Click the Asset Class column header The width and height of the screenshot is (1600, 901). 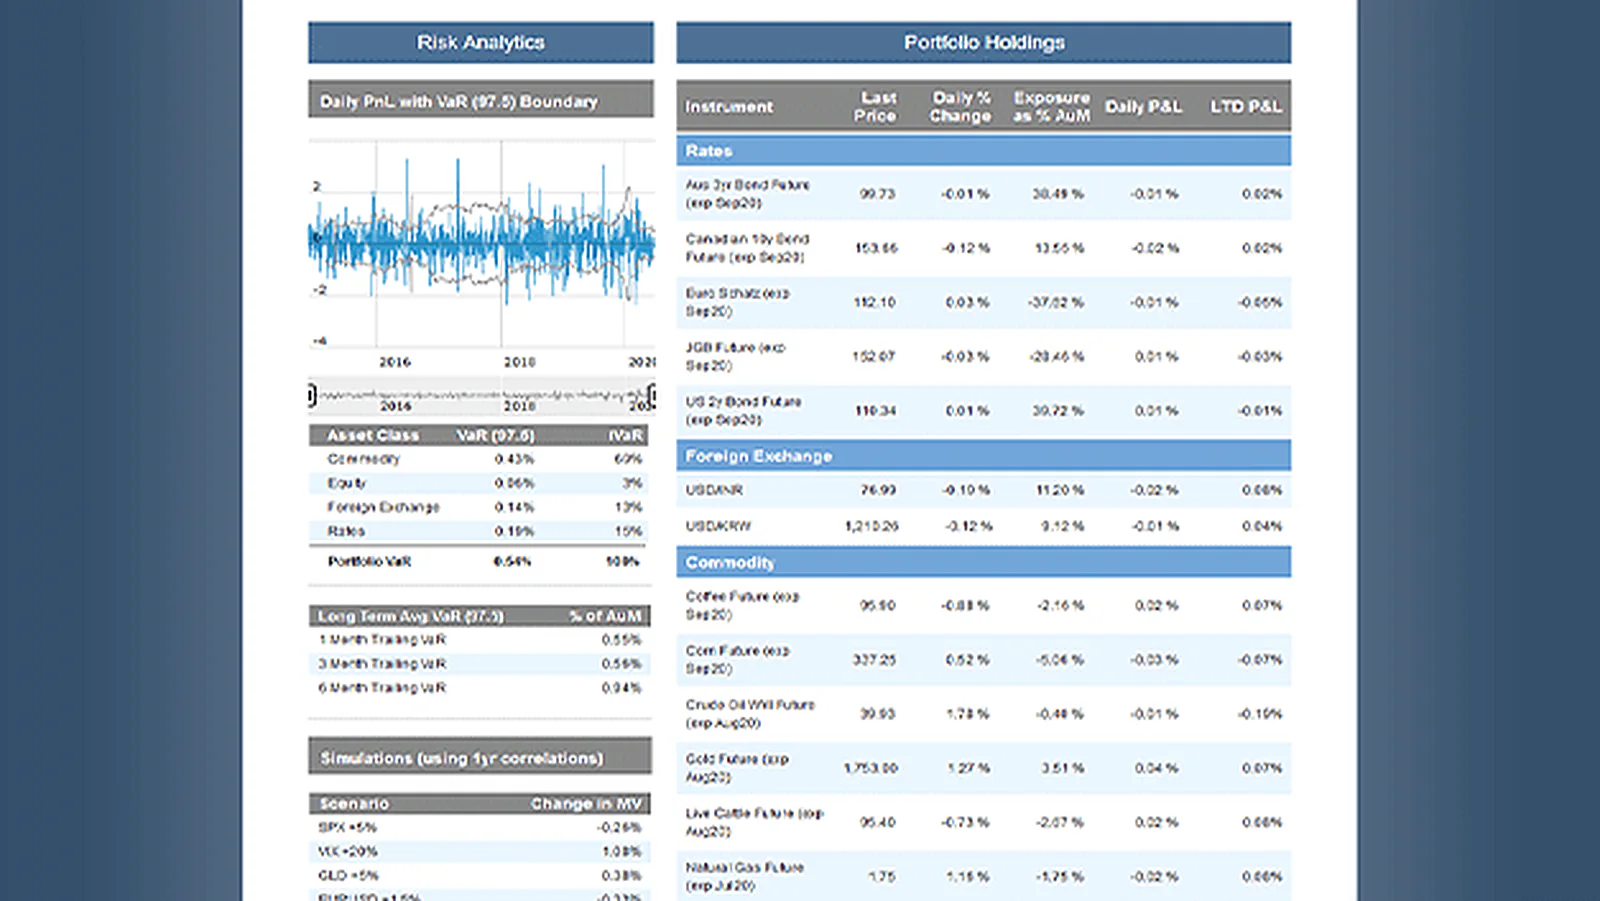tap(373, 436)
